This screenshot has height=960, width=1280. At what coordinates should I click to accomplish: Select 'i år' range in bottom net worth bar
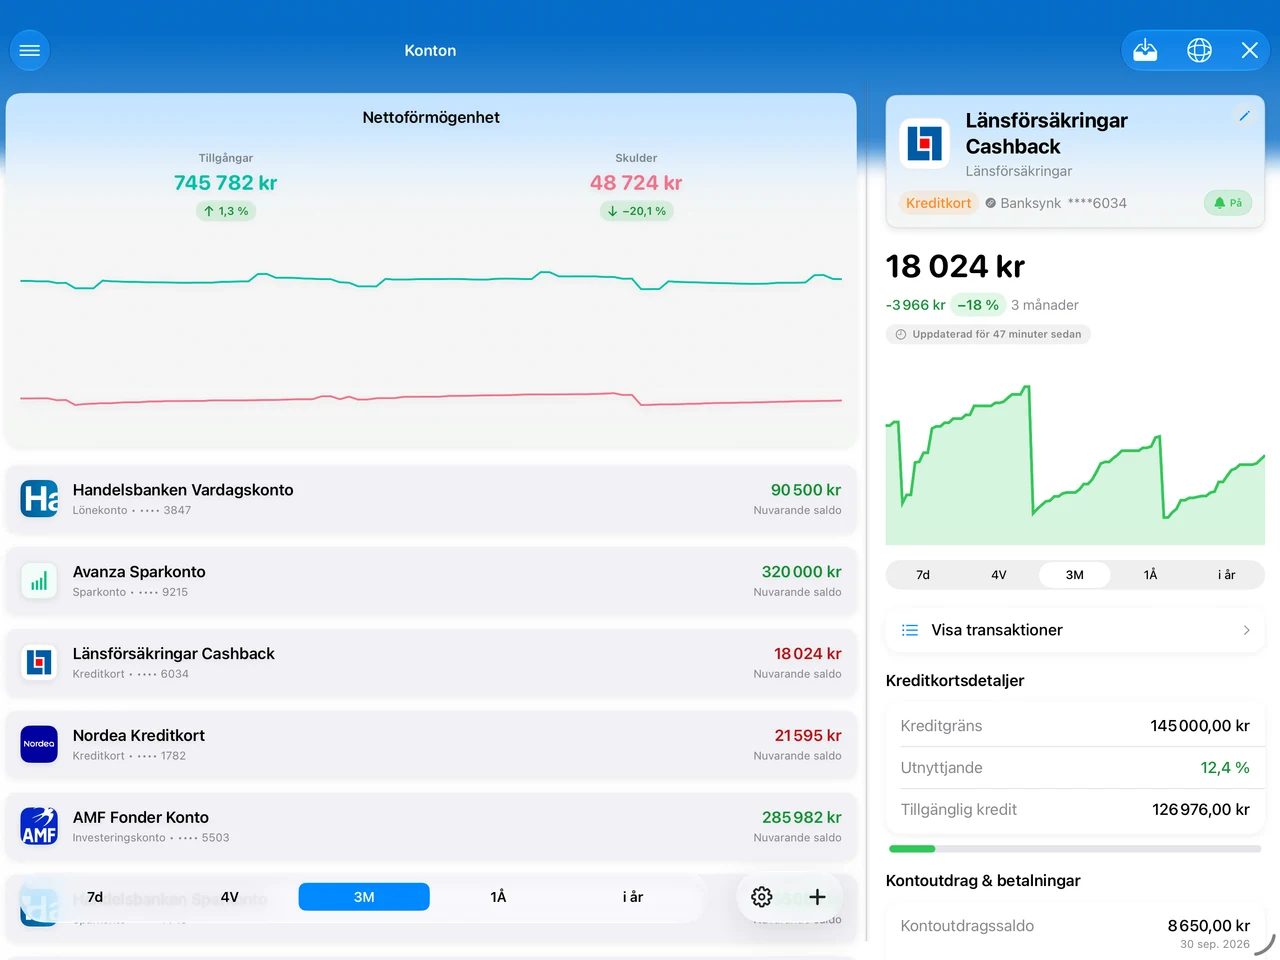[x=633, y=897]
